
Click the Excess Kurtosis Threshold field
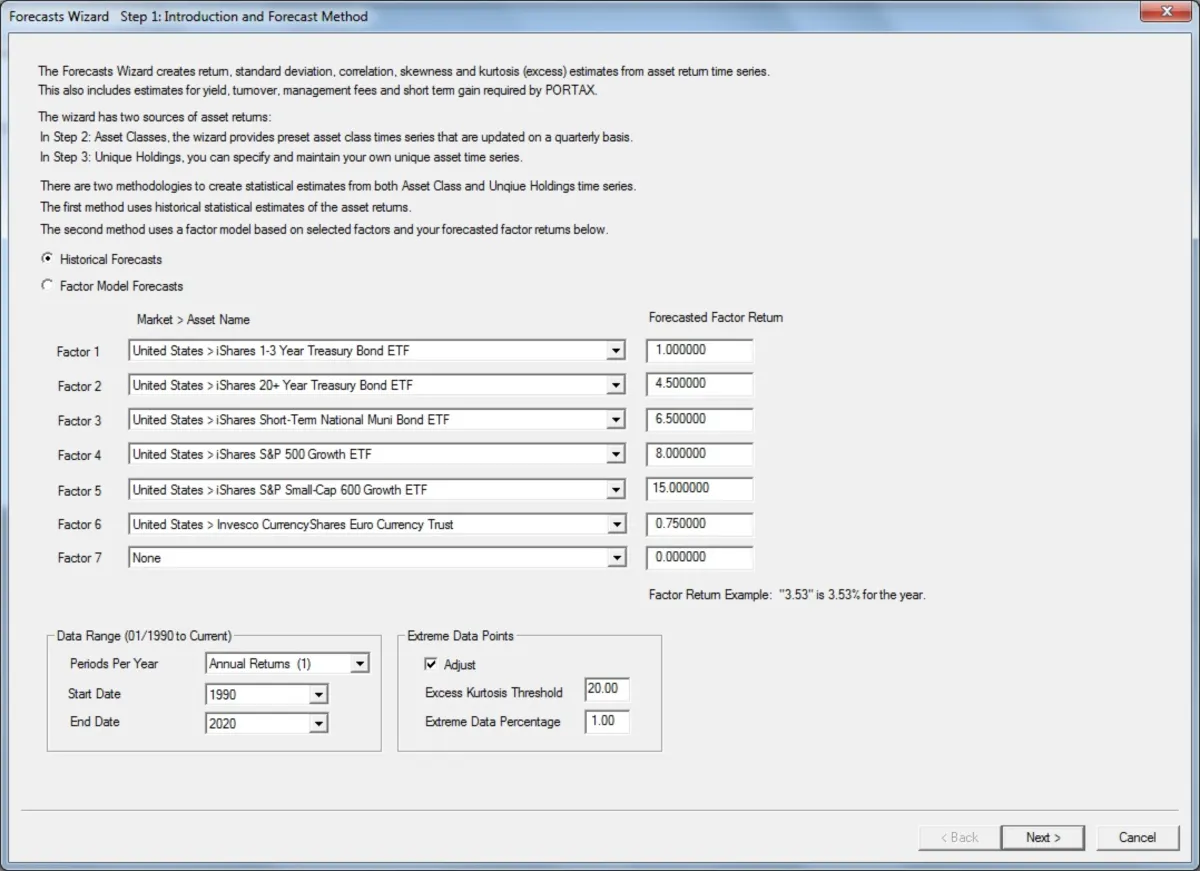pos(607,690)
